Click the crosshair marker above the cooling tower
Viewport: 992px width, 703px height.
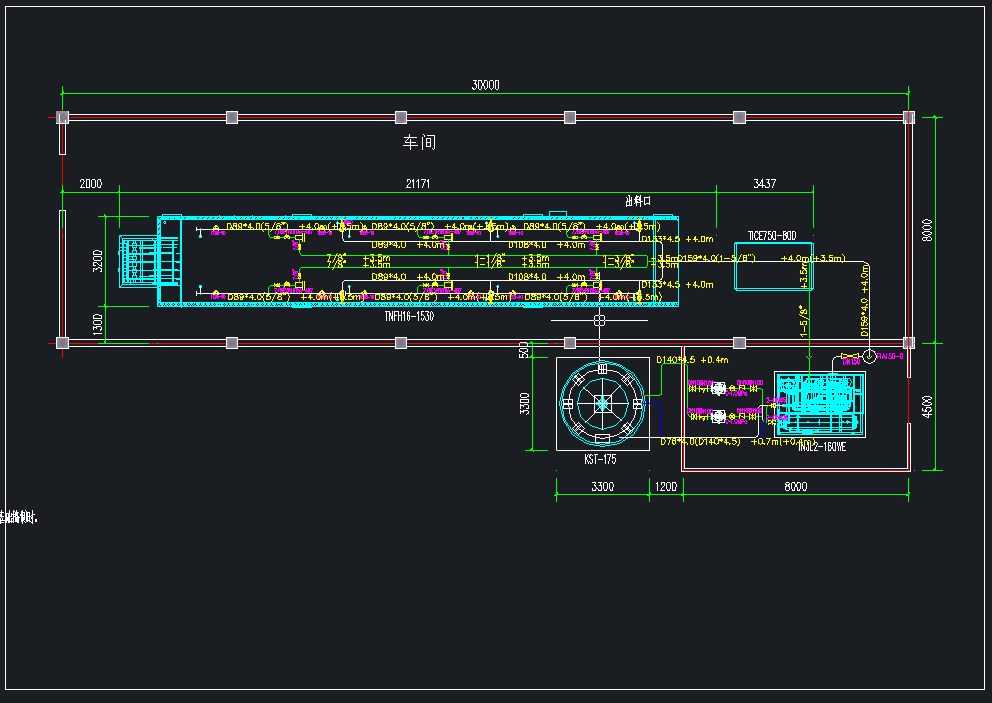pos(599,321)
